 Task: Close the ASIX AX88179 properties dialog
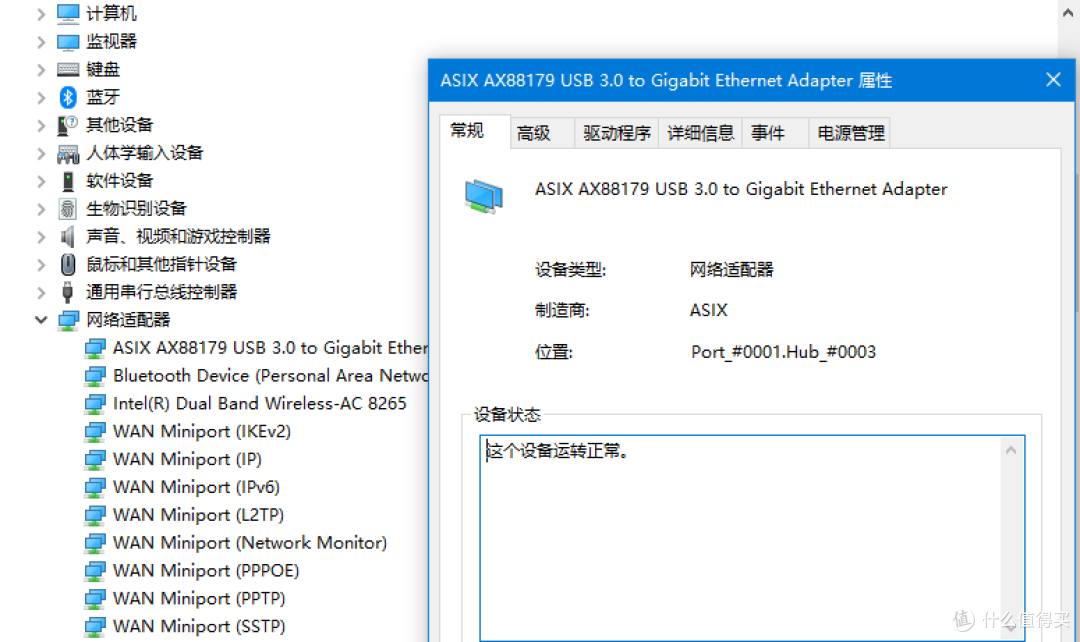1053,80
